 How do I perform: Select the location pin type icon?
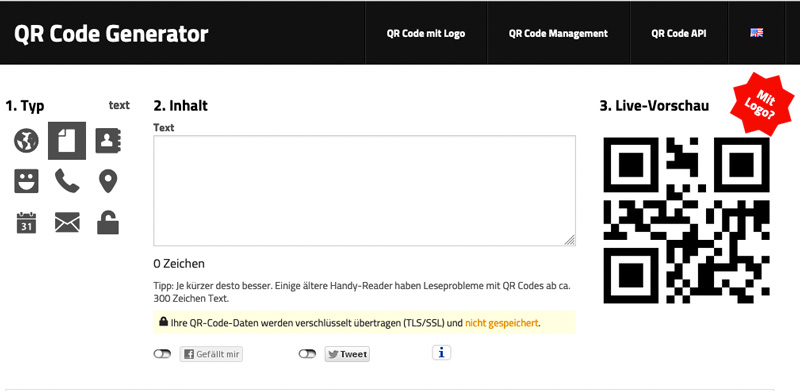pos(108,181)
